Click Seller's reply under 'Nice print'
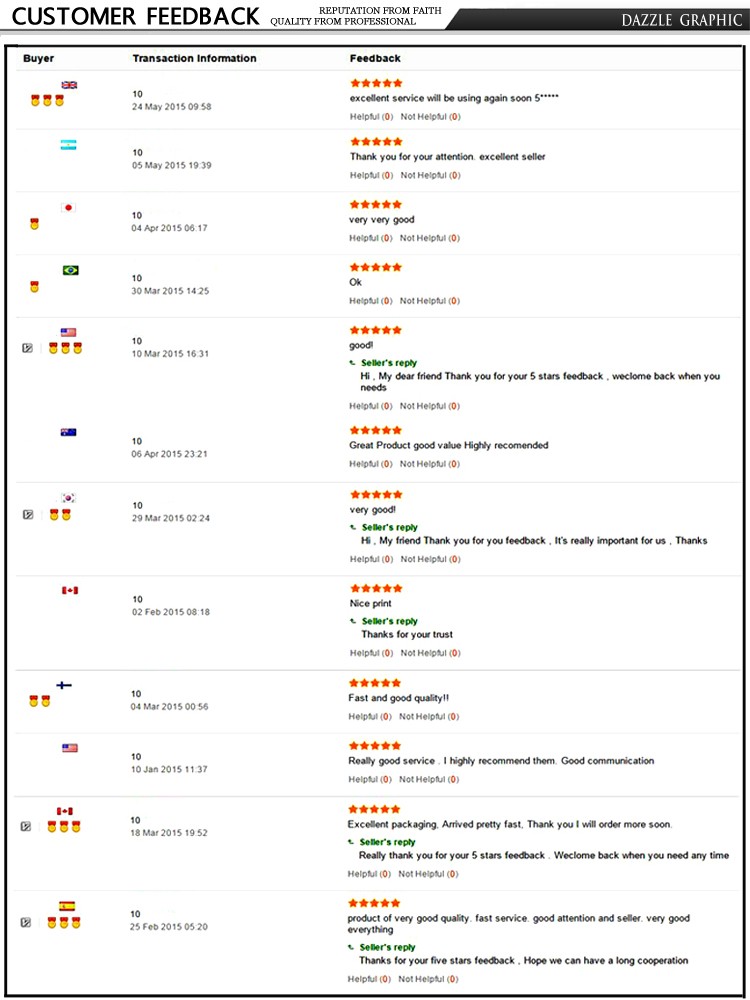This screenshot has width=750, height=1000. [x=390, y=621]
